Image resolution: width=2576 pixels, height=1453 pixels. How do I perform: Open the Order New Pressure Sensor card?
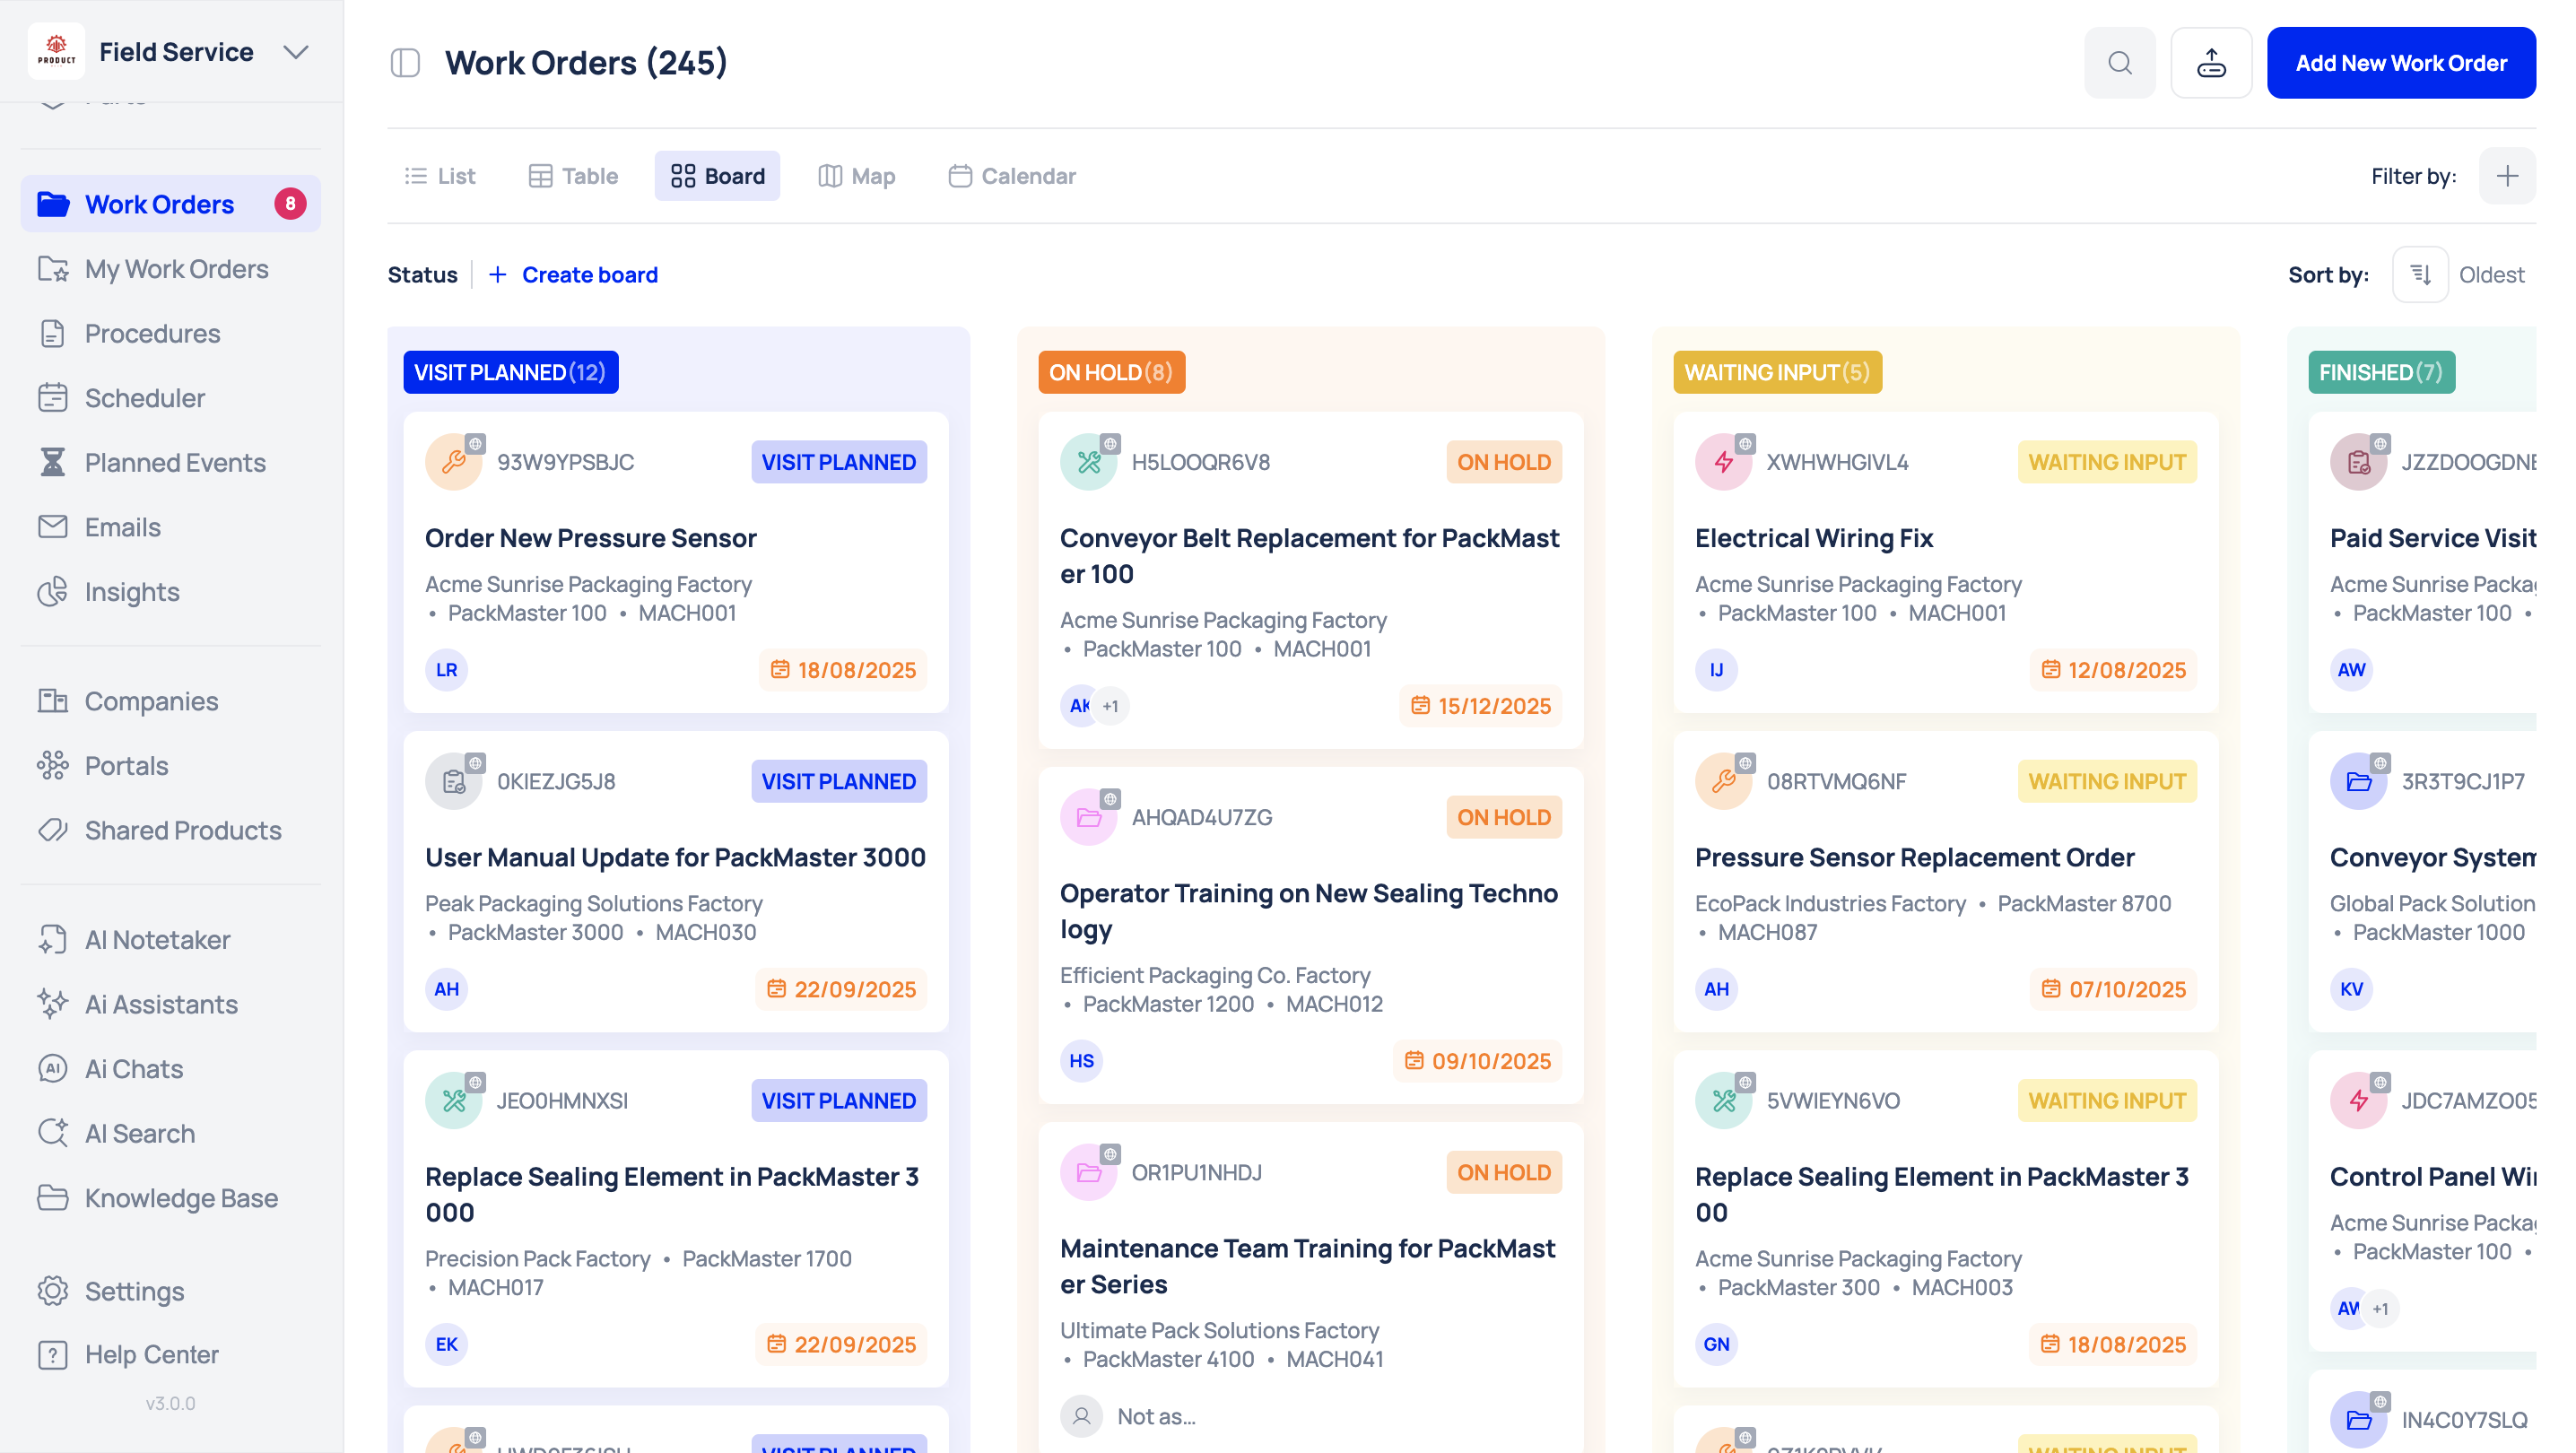pyautogui.click(x=590, y=538)
